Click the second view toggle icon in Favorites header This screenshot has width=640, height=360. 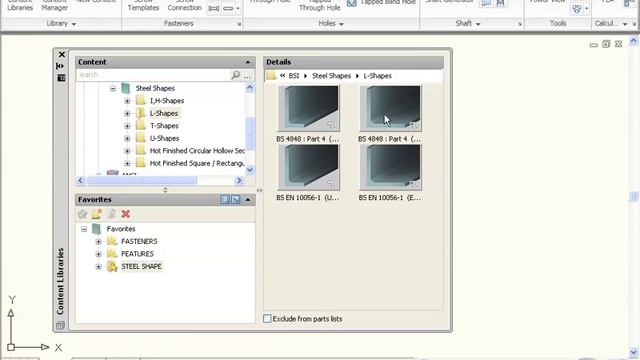pos(236,199)
